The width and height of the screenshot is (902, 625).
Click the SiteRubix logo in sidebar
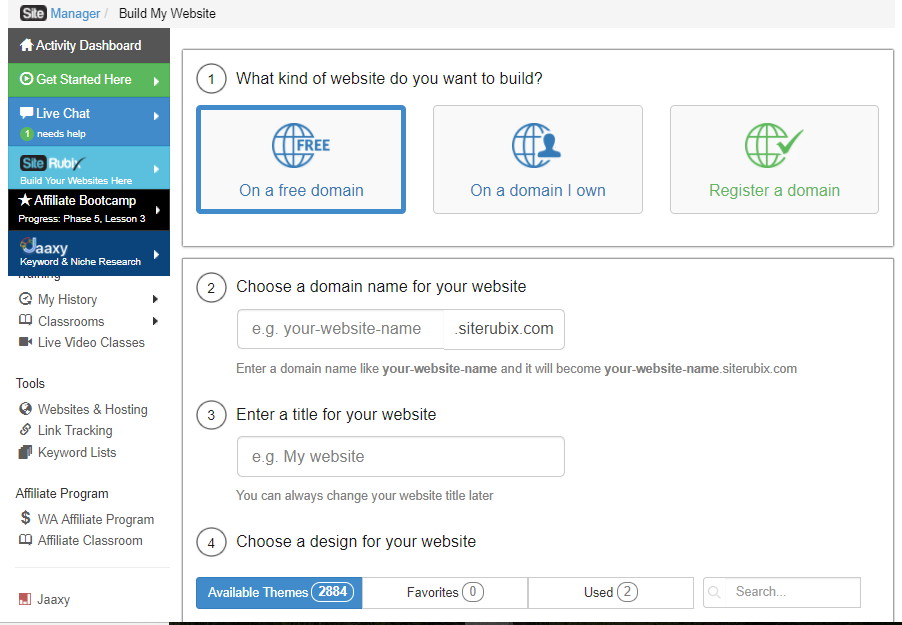tap(52, 163)
